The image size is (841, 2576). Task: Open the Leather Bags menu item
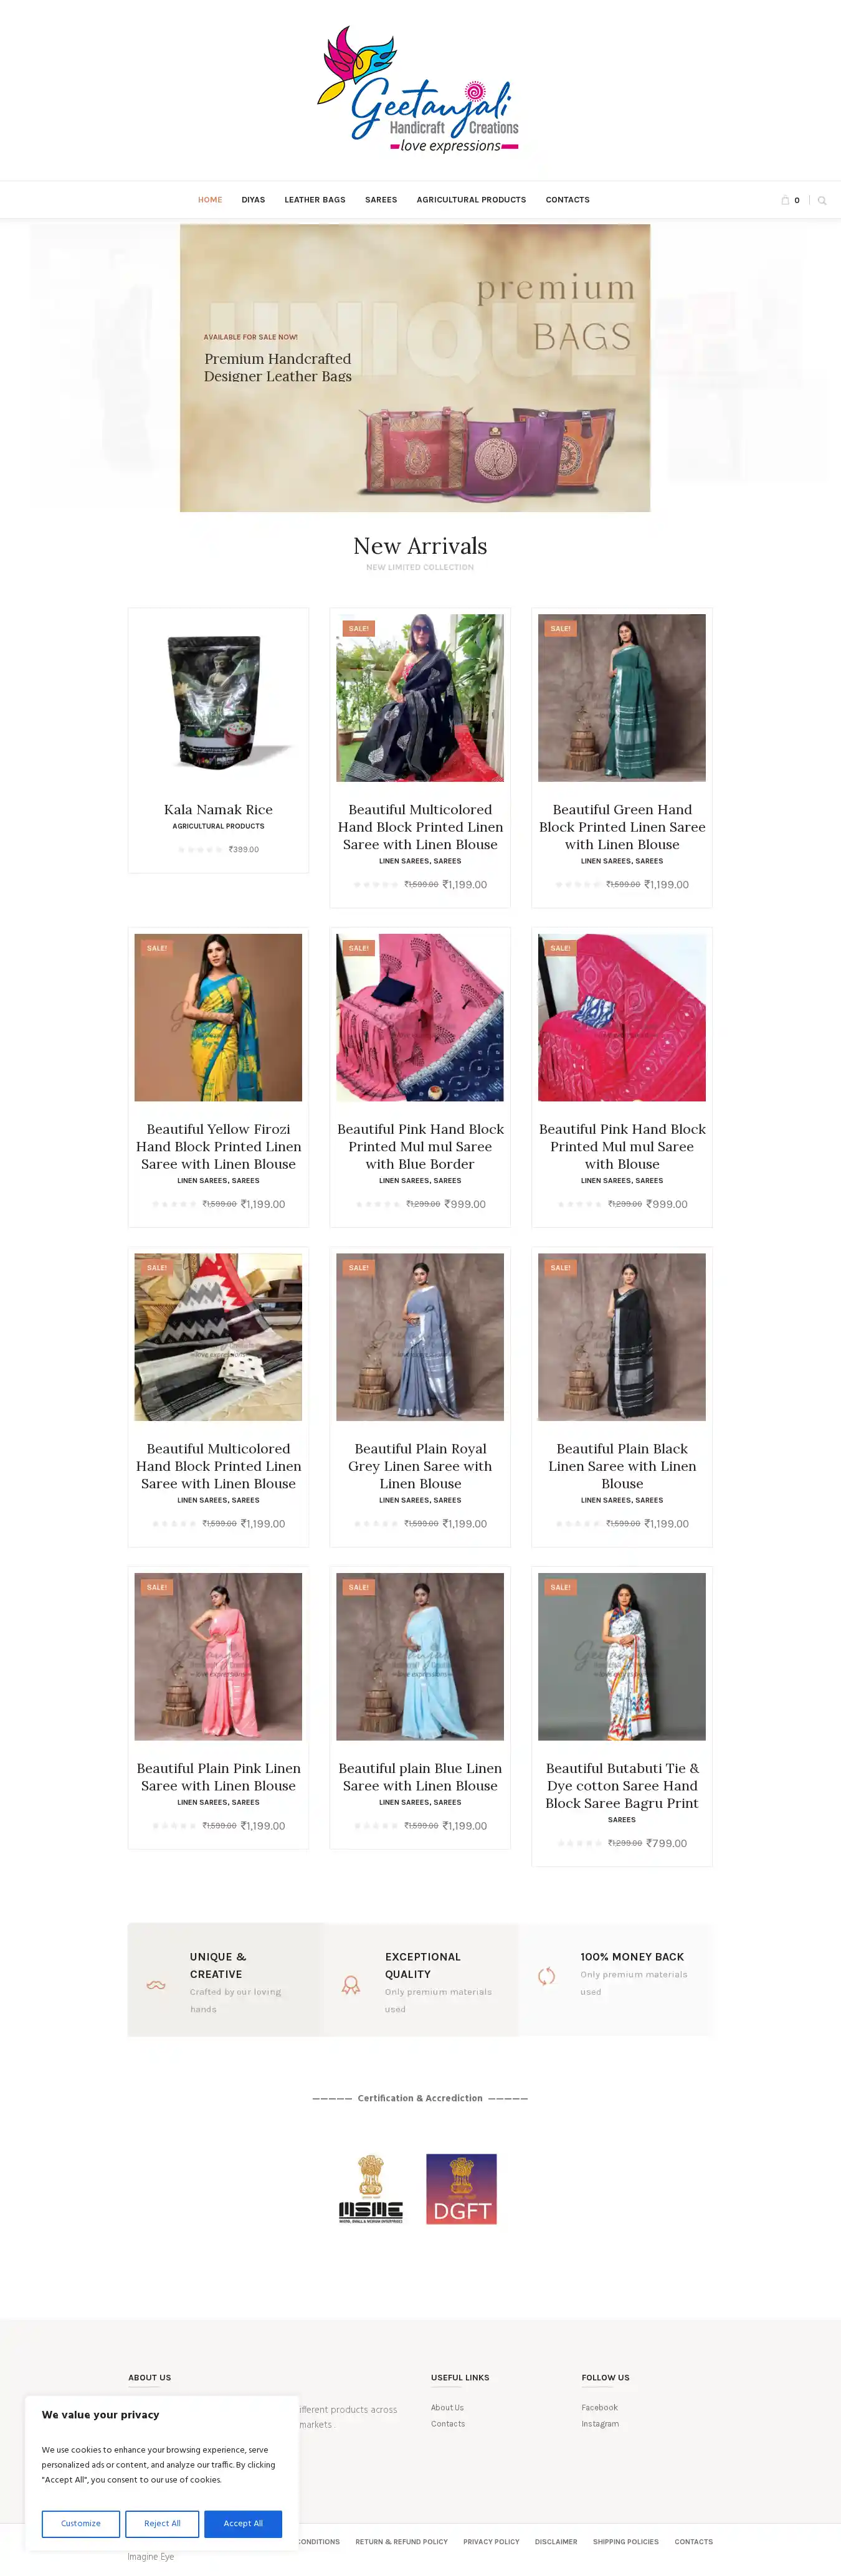[x=315, y=200]
